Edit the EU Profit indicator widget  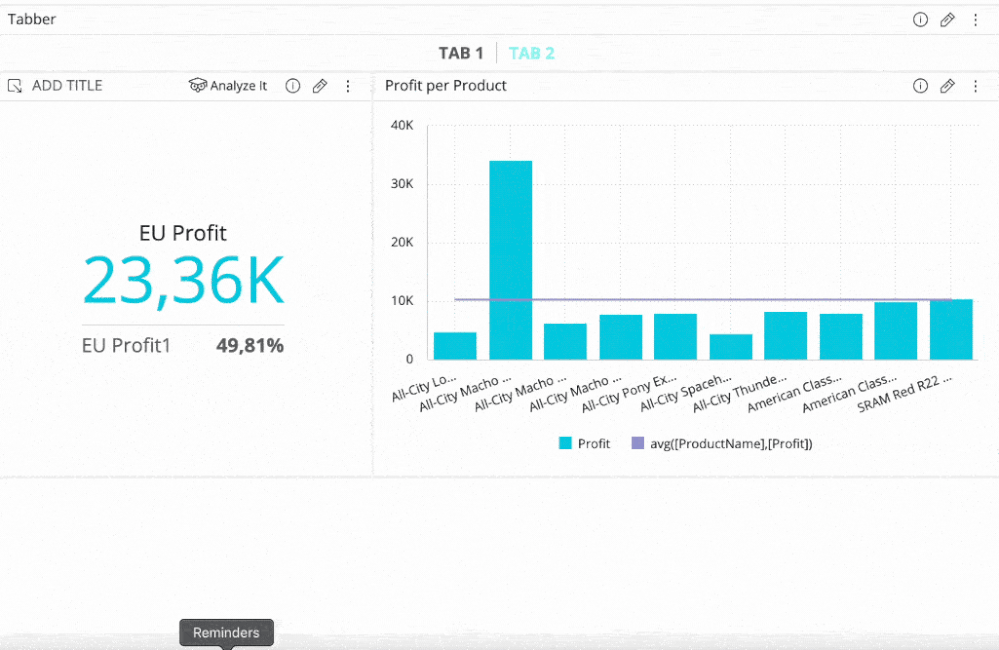[x=320, y=86]
